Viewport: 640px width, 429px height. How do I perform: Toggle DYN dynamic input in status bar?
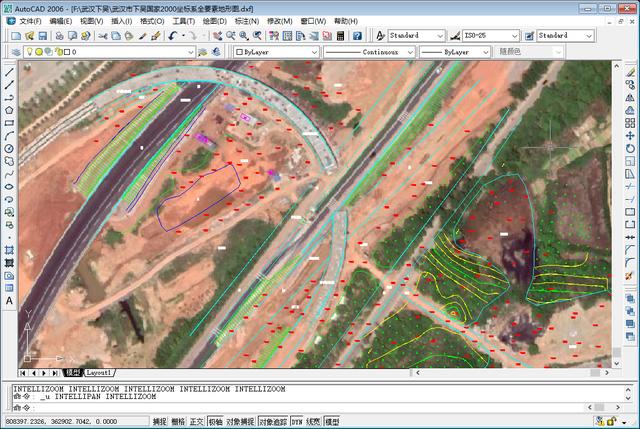pos(297,421)
